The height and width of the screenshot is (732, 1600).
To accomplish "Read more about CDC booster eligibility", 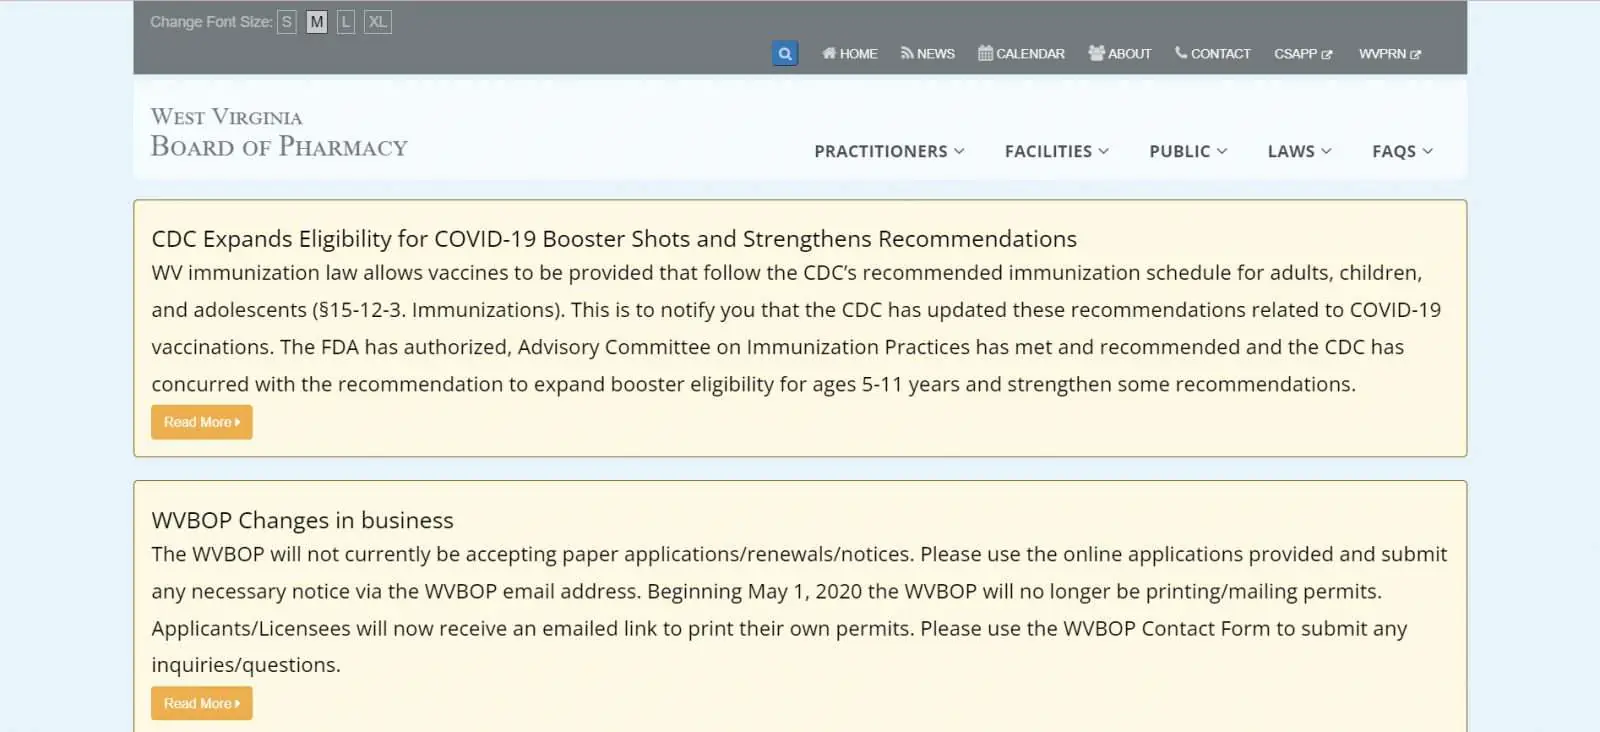I will click(x=202, y=422).
